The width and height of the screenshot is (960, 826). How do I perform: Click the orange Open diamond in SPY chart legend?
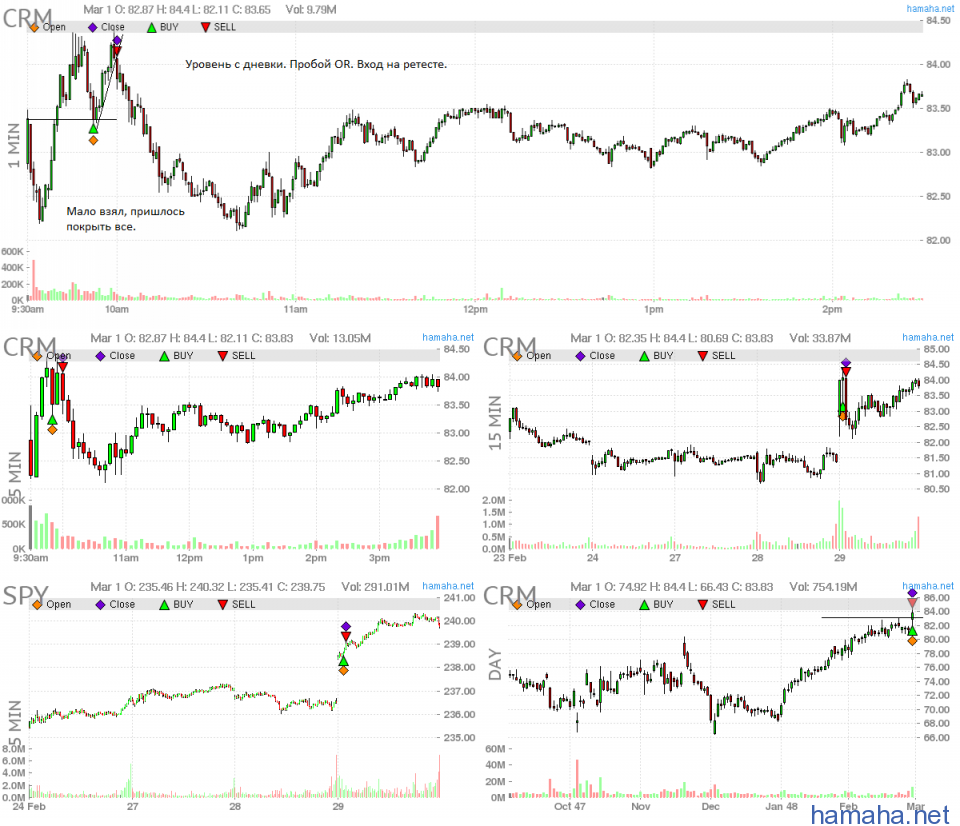pos(37,604)
